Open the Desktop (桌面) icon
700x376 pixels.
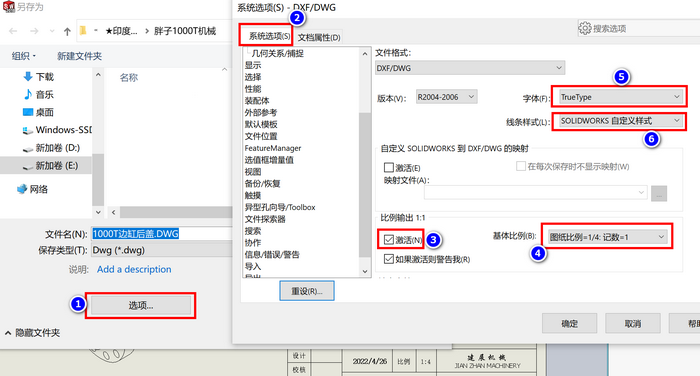click(x=28, y=112)
